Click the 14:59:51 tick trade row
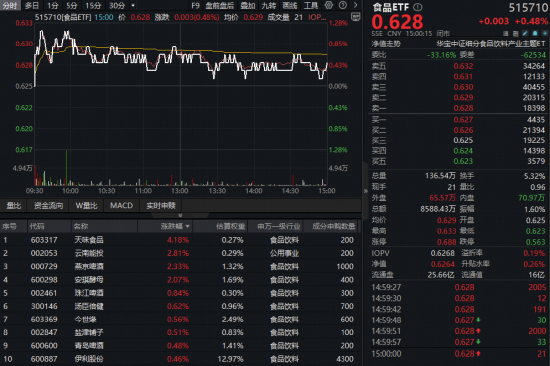Screen dimensions: 550x366 (459, 331)
